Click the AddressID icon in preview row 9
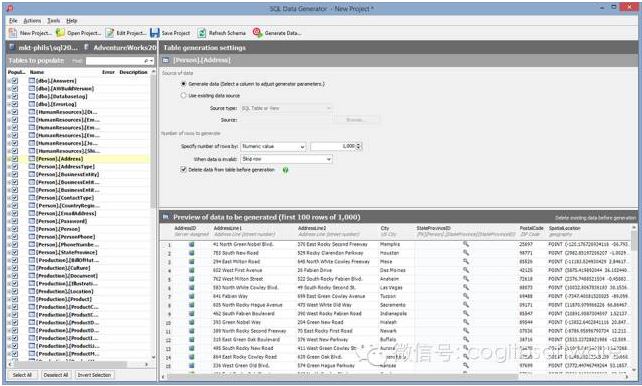Image resolution: width=642 pixels, height=386 pixels. click(191, 314)
